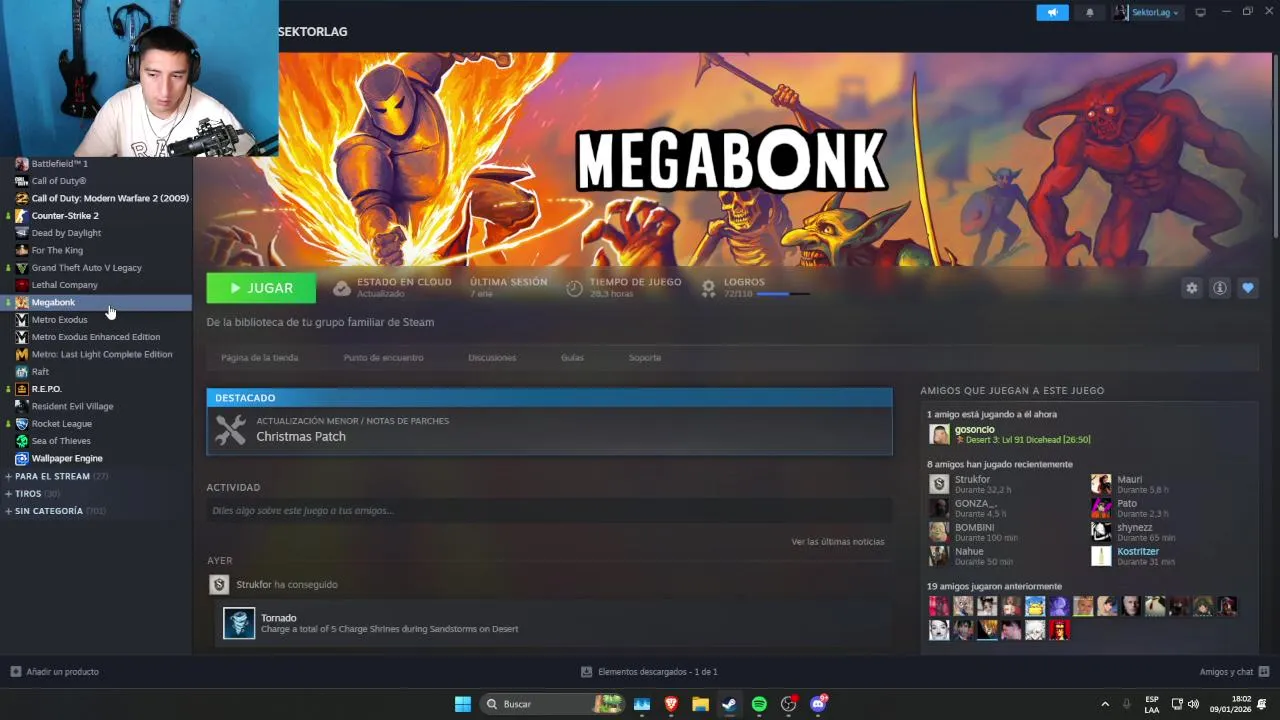The image size is (1280, 720).
Task: Click the system tray volume icon
Action: (1193, 704)
